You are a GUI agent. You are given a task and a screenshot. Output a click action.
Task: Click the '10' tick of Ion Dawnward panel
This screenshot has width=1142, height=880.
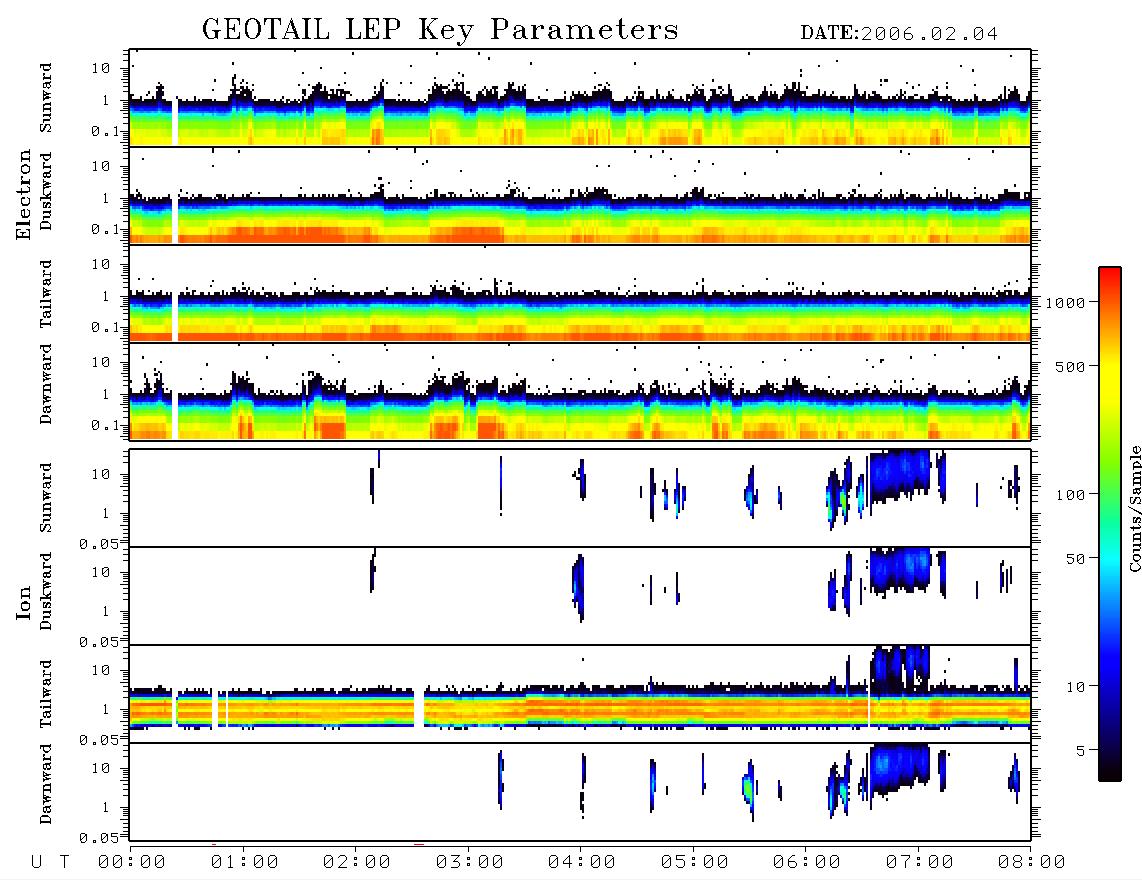pyautogui.click(x=101, y=769)
